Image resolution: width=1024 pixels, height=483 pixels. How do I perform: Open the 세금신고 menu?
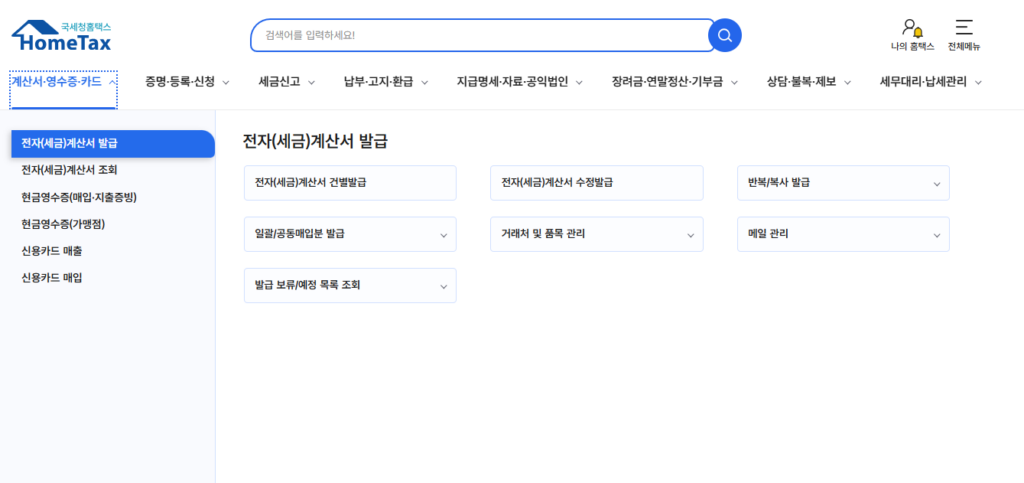(287, 82)
